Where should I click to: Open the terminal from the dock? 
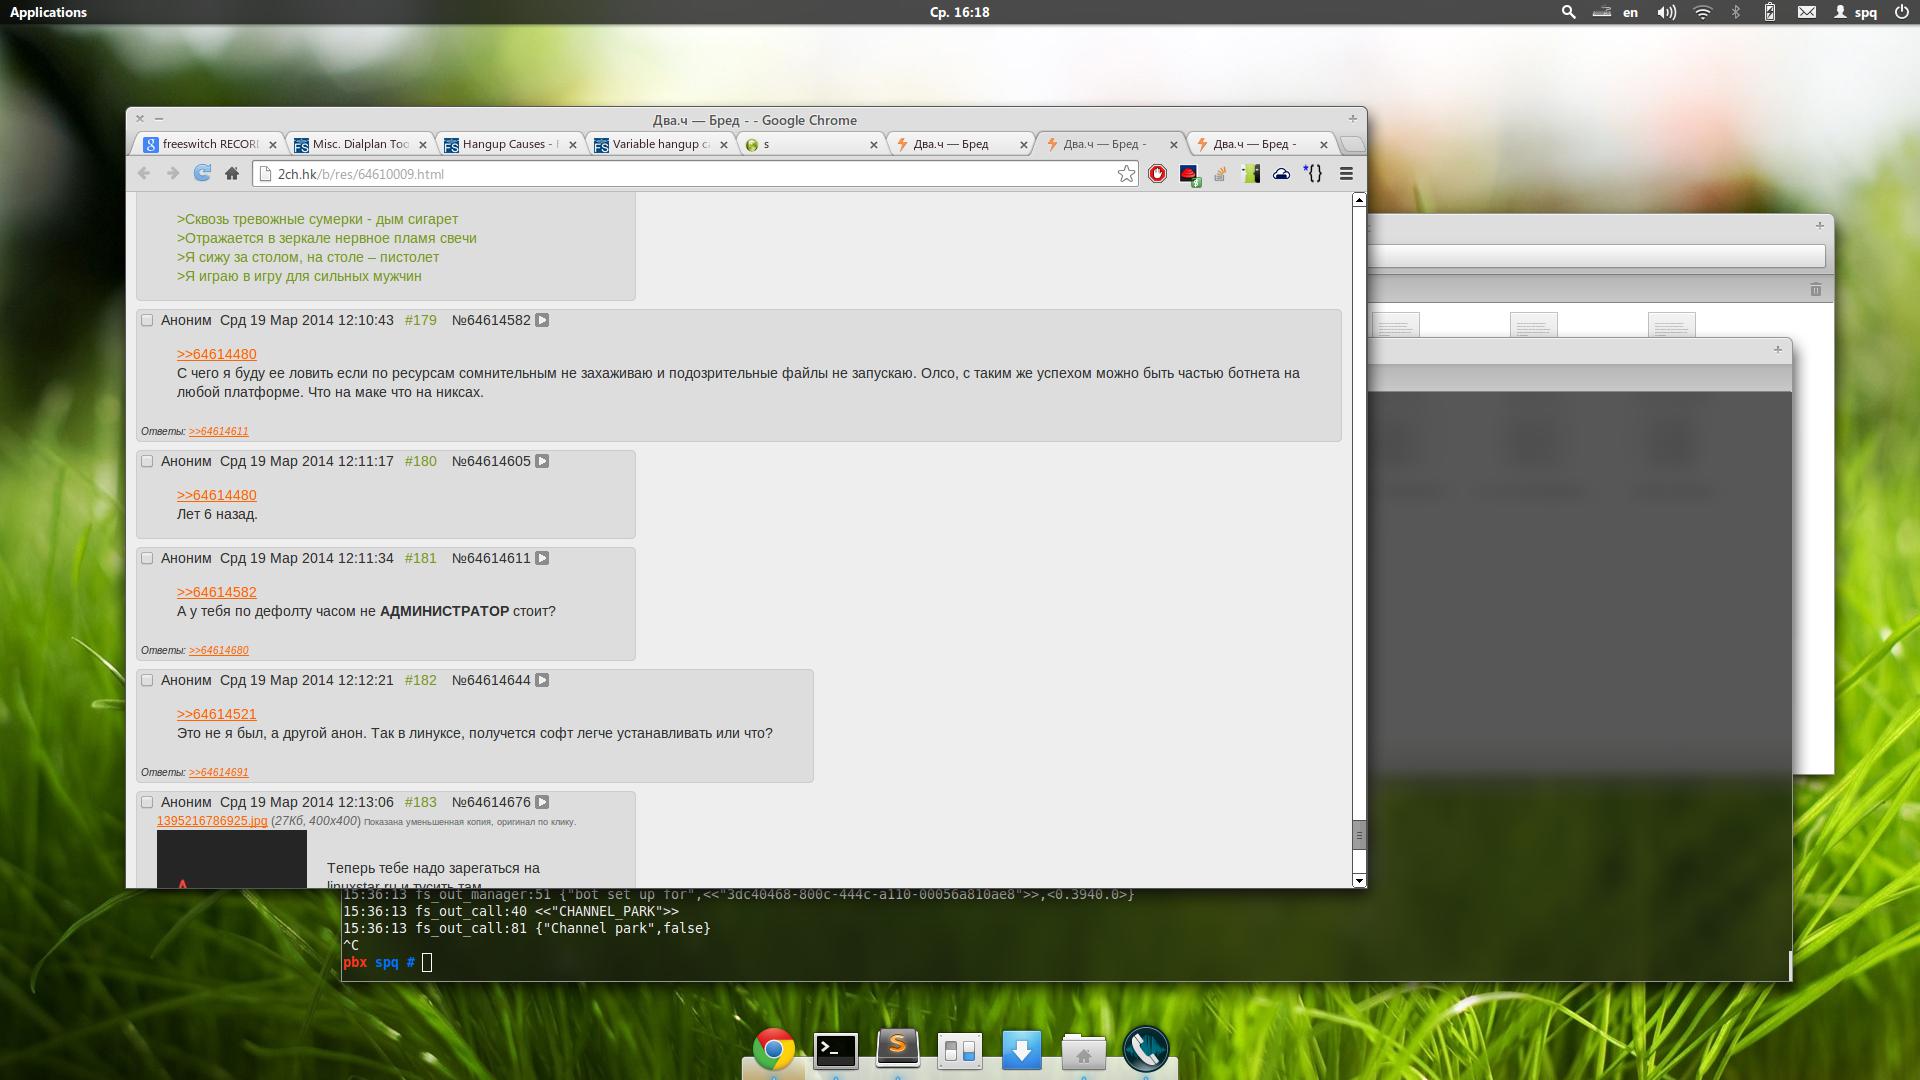point(835,1050)
